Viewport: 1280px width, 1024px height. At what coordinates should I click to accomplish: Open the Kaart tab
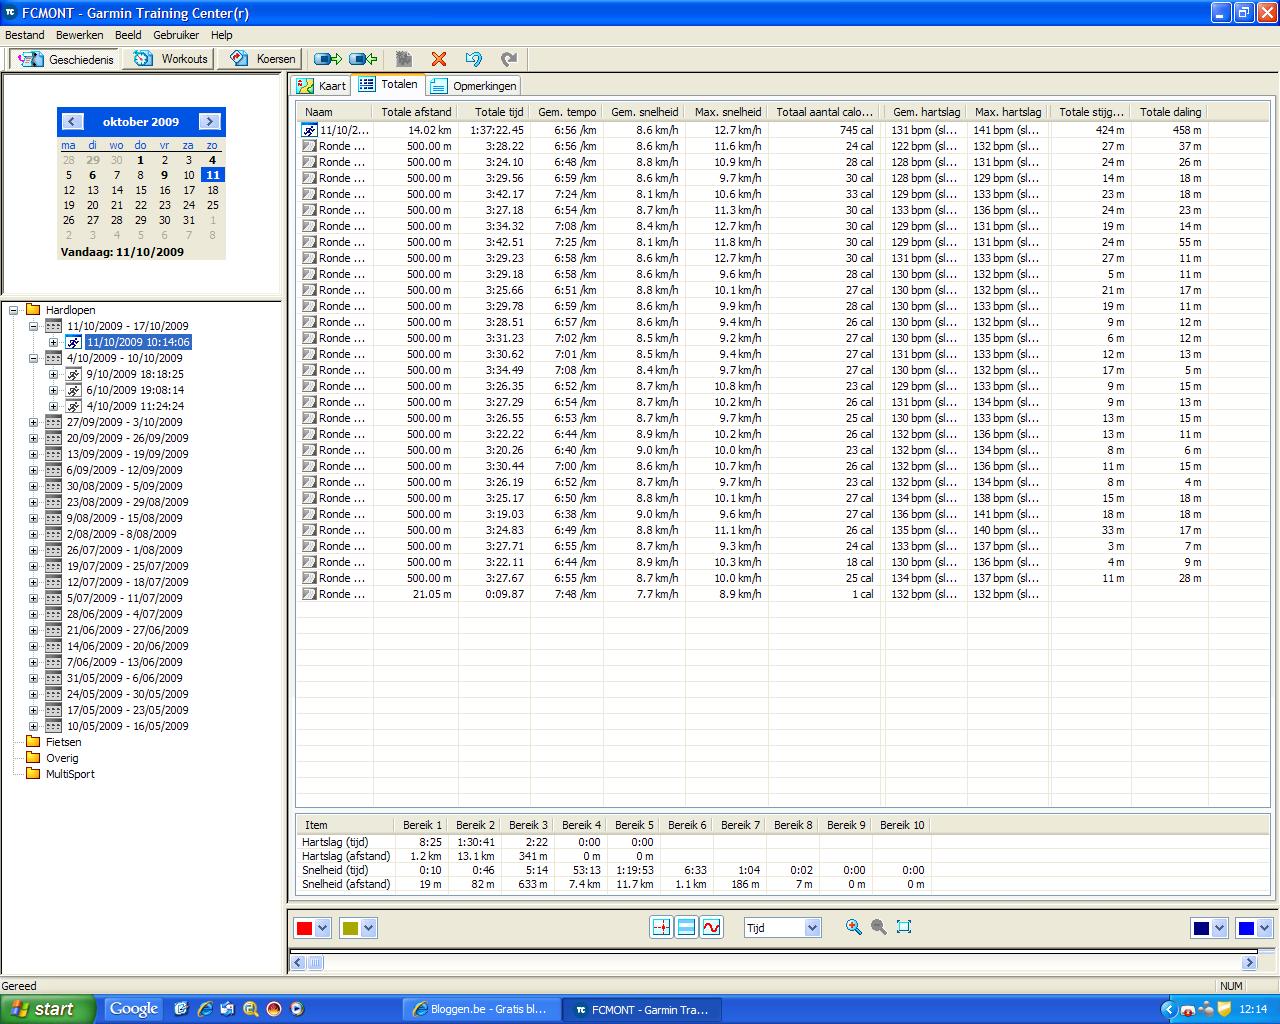point(322,86)
